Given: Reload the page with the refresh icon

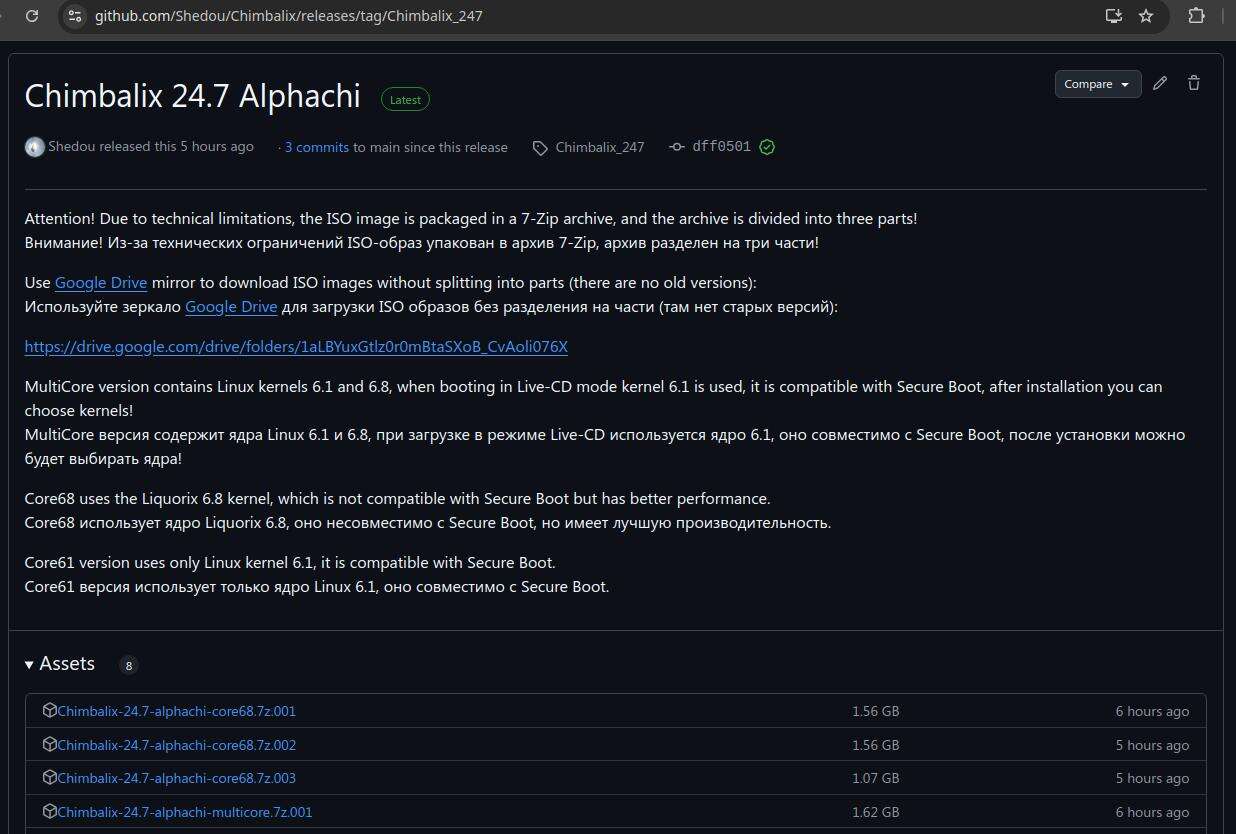Looking at the screenshot, I should click(32, 16).
